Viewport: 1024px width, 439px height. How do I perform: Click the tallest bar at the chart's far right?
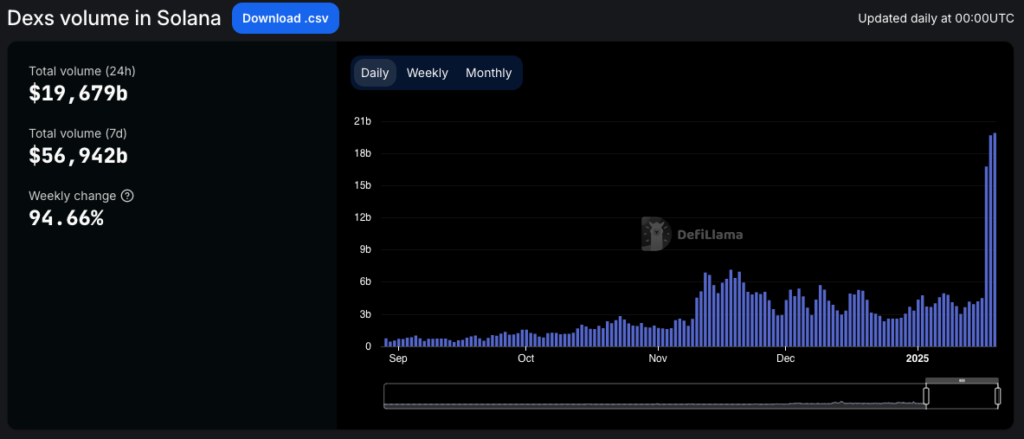coord(995,240)
